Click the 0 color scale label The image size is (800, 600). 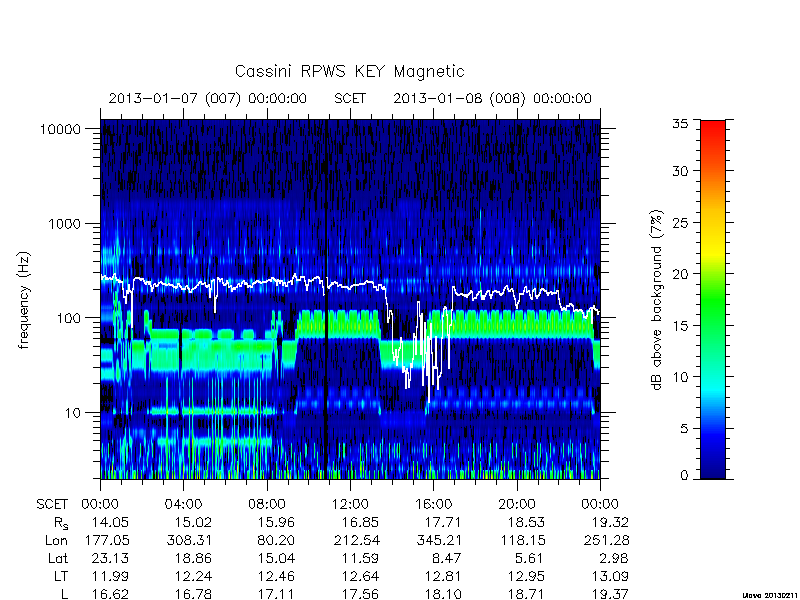pyautogui.click(x=684, y=476)
